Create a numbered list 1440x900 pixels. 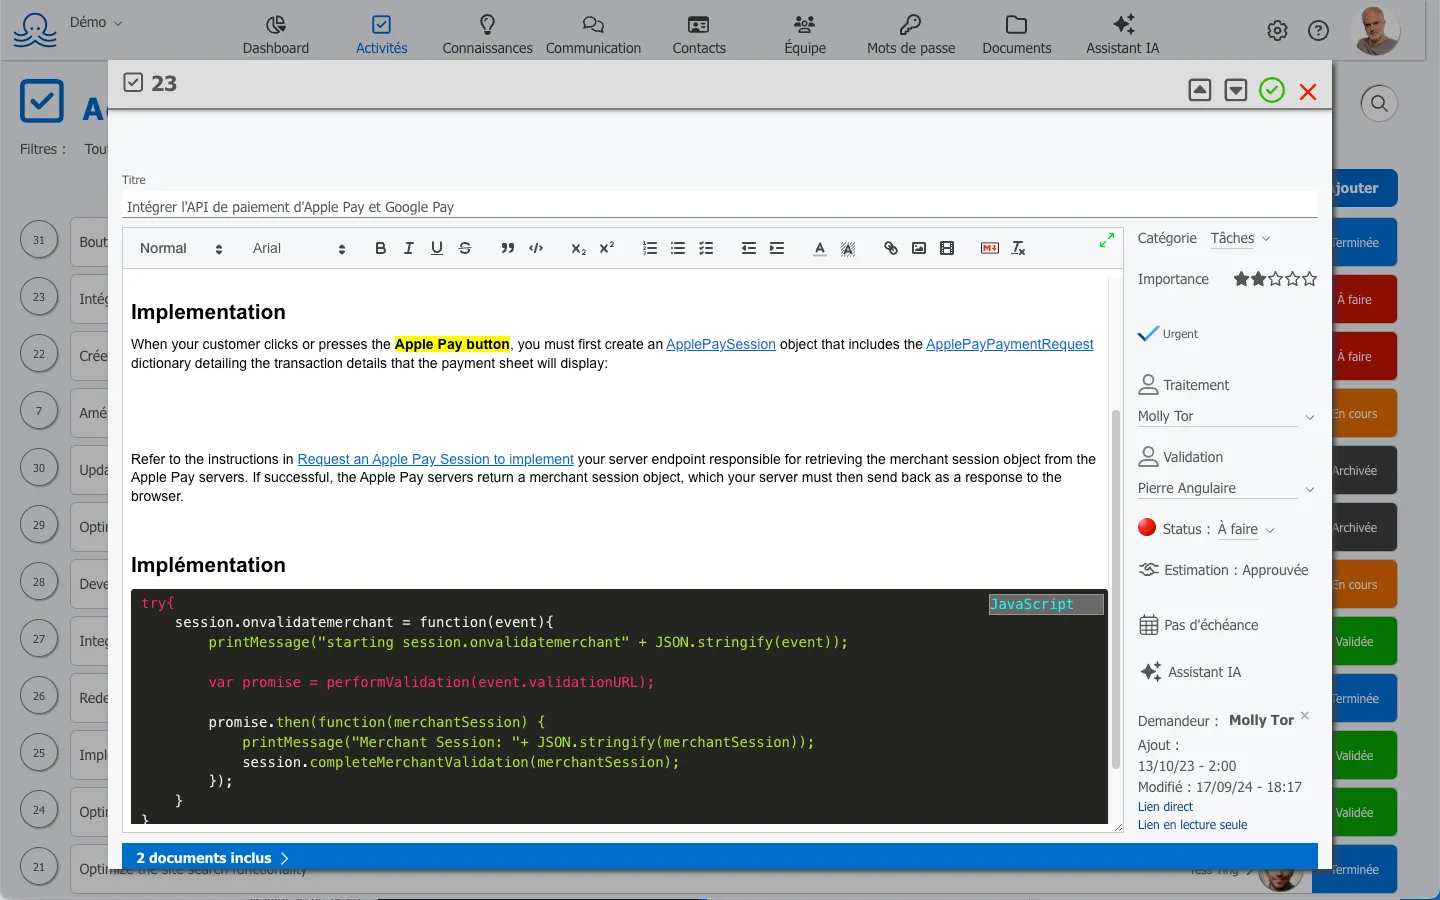[x=650, y=248]
